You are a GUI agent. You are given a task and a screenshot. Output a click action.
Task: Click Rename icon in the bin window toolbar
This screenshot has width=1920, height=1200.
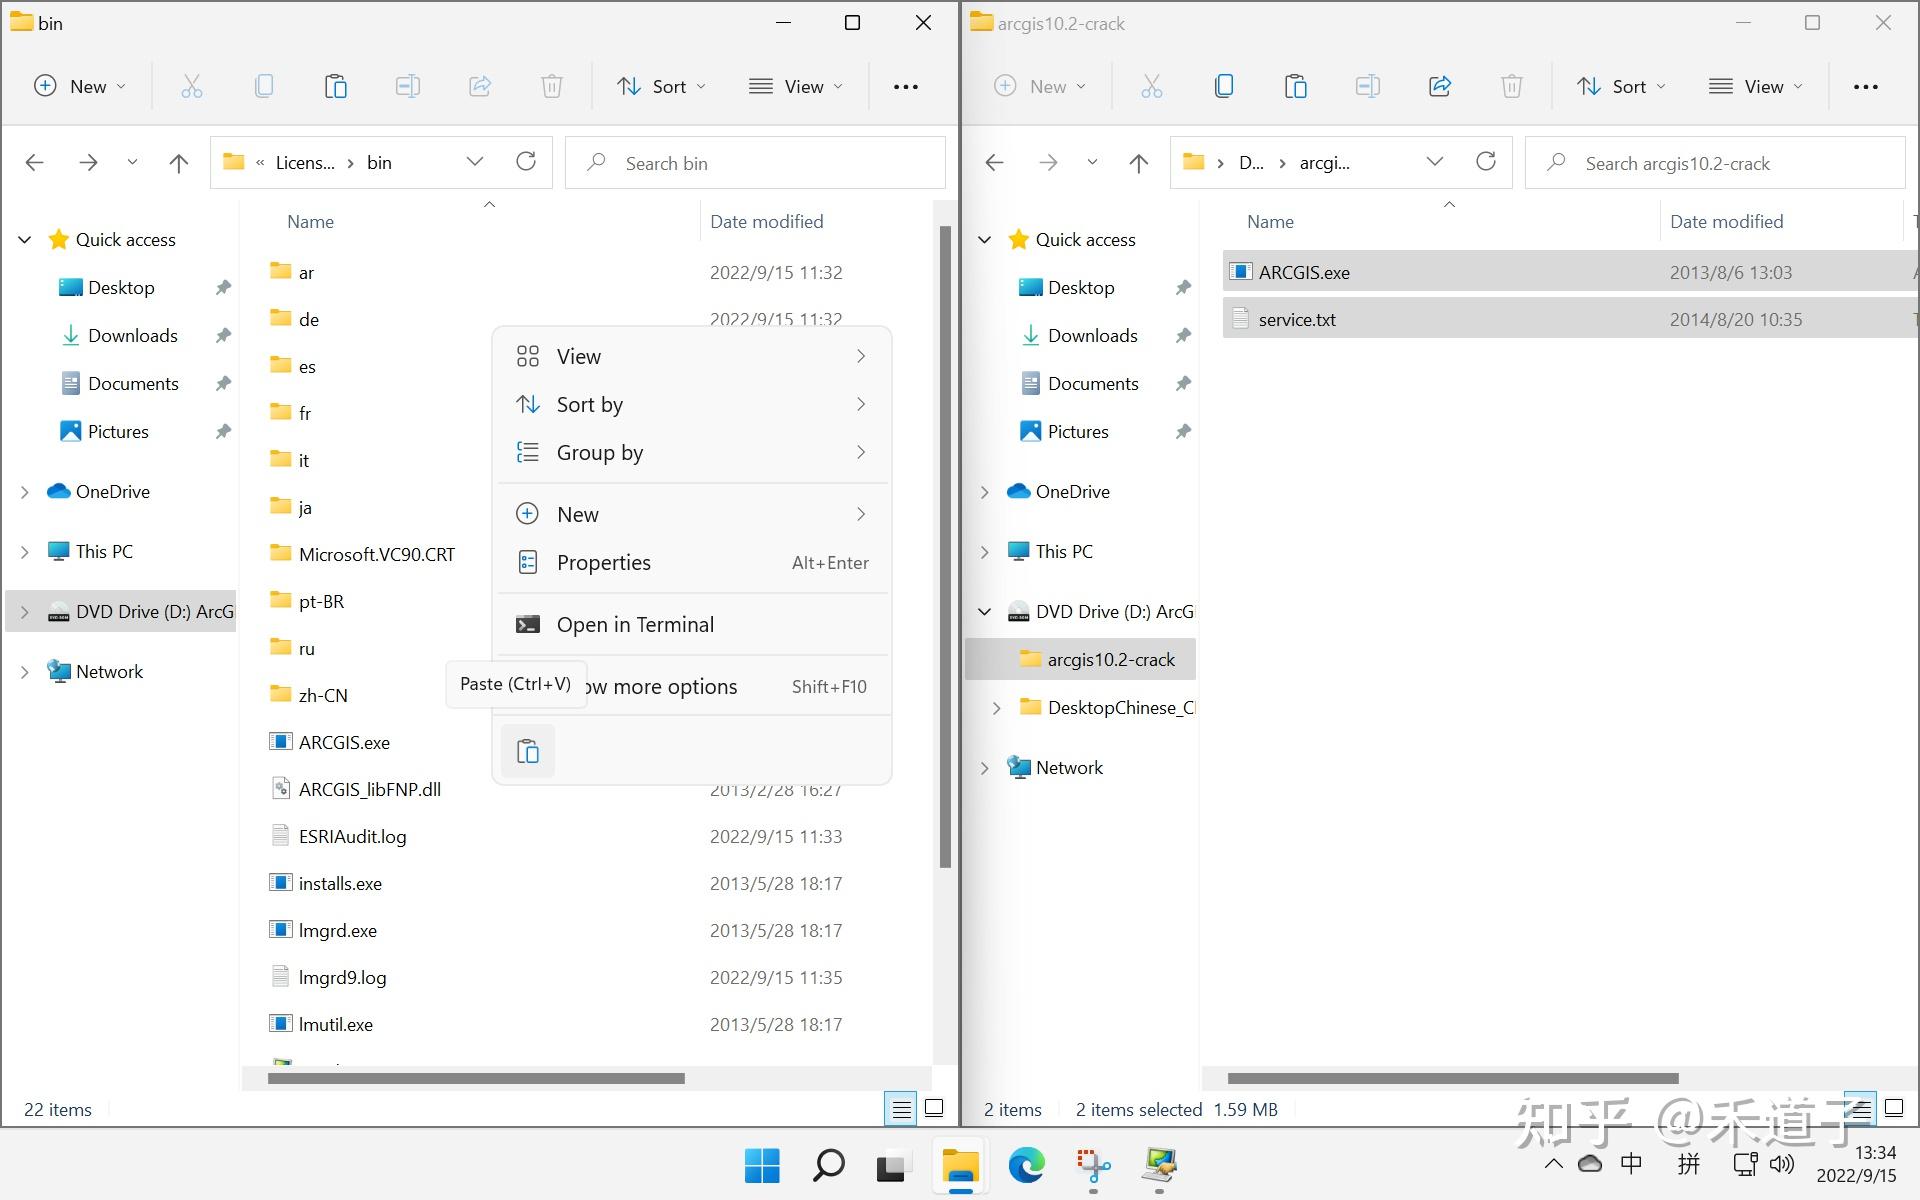click(x=408, y=87)
